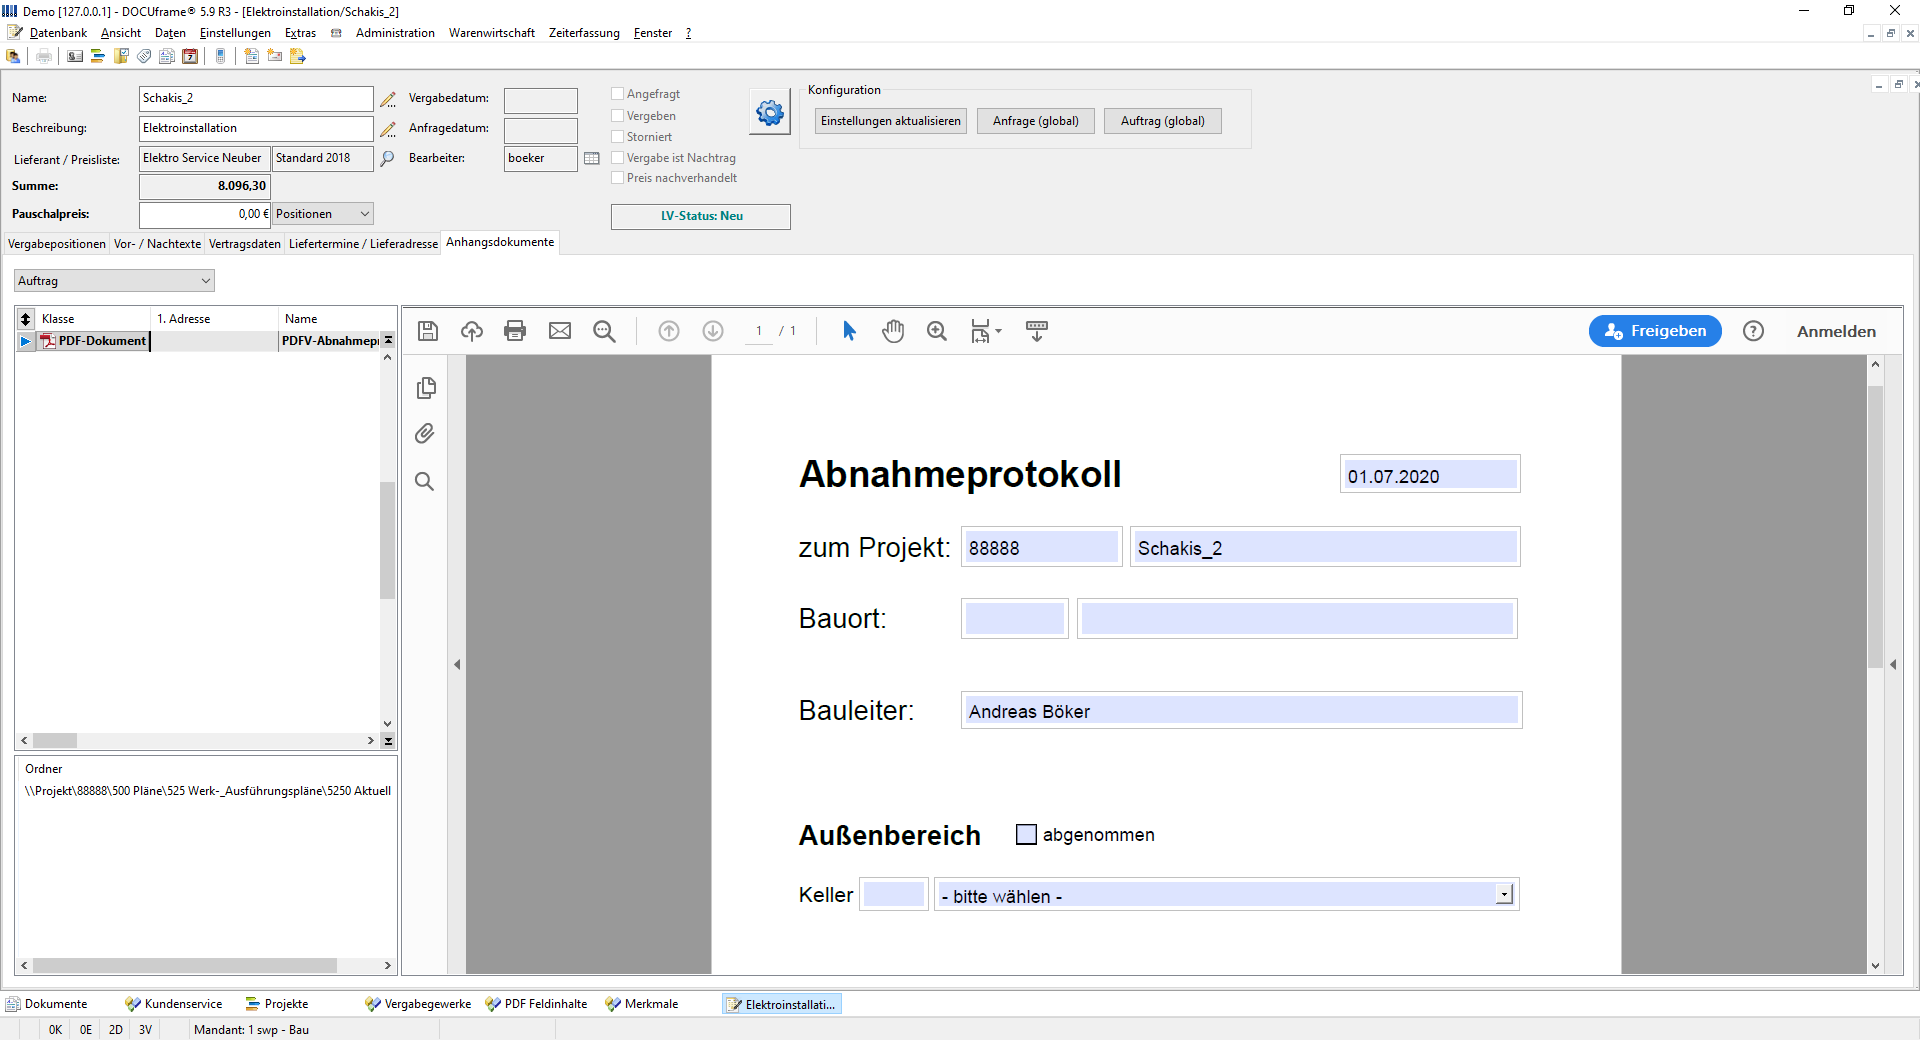Click the zoom-in magnifier in PDF toolbar

pos(937,331)
